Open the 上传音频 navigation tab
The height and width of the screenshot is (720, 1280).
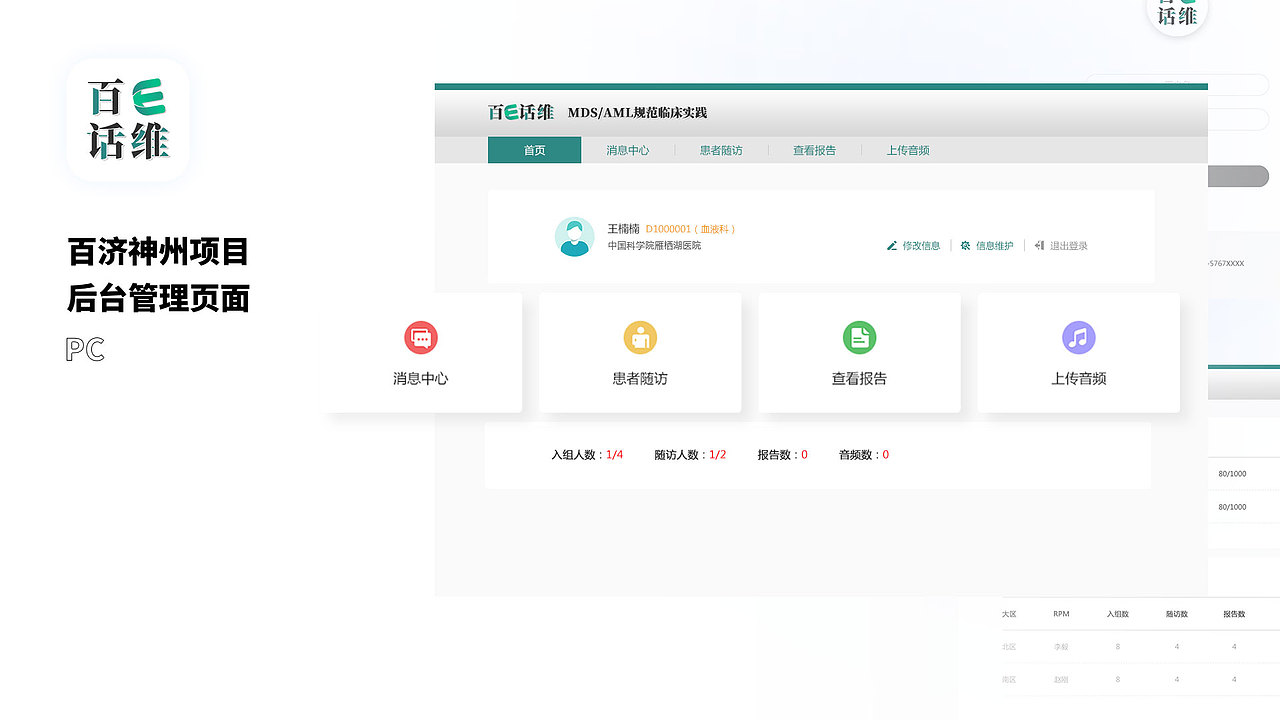pyautogui.click(x=908, y=150)
